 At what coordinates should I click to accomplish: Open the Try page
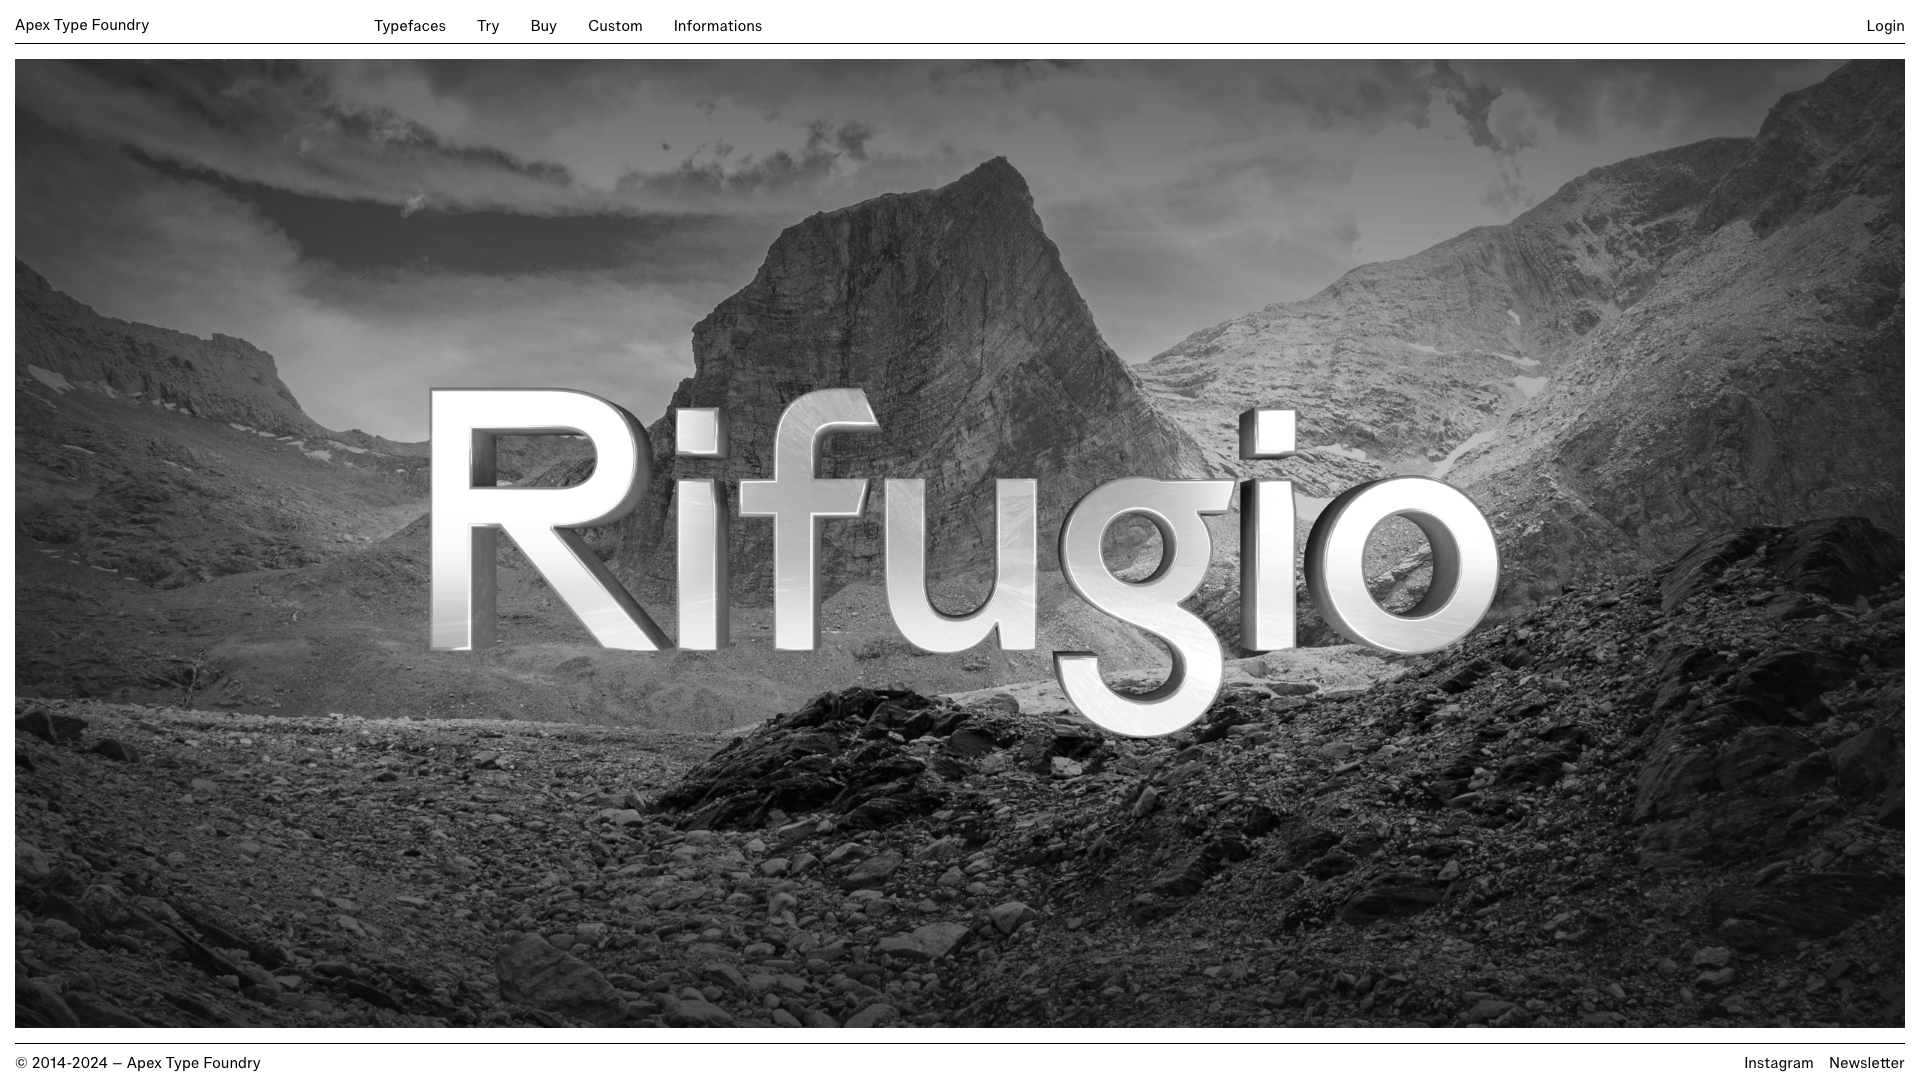click(488, 26)
